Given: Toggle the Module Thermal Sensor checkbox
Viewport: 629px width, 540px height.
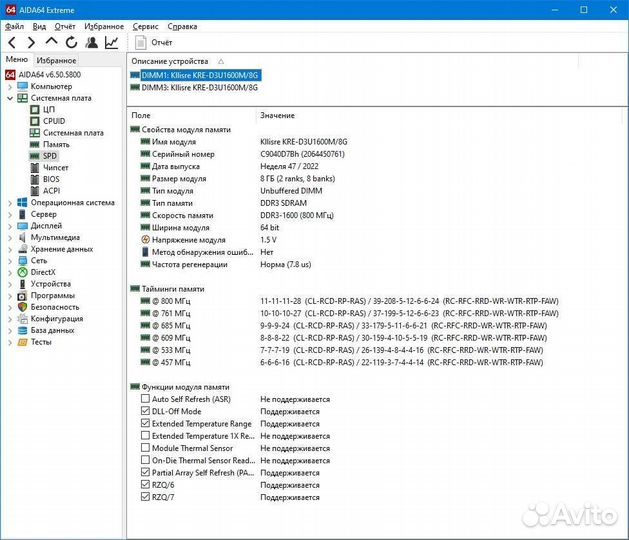Looking at the screenshot, I should (146, 448).
